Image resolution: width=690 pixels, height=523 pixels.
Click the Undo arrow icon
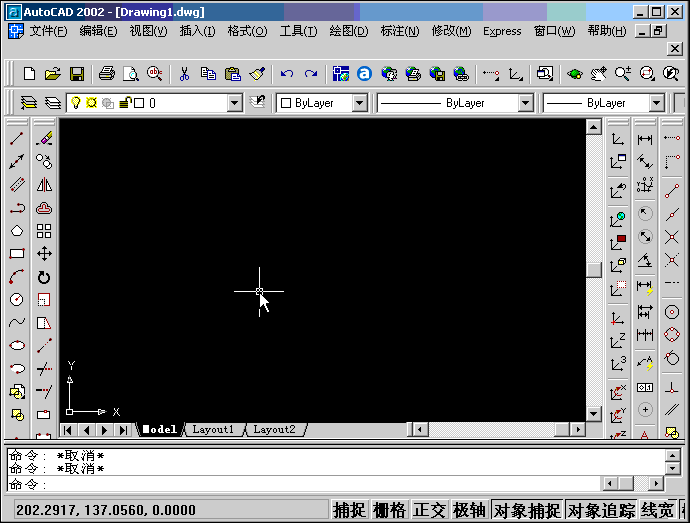(286, 74)
